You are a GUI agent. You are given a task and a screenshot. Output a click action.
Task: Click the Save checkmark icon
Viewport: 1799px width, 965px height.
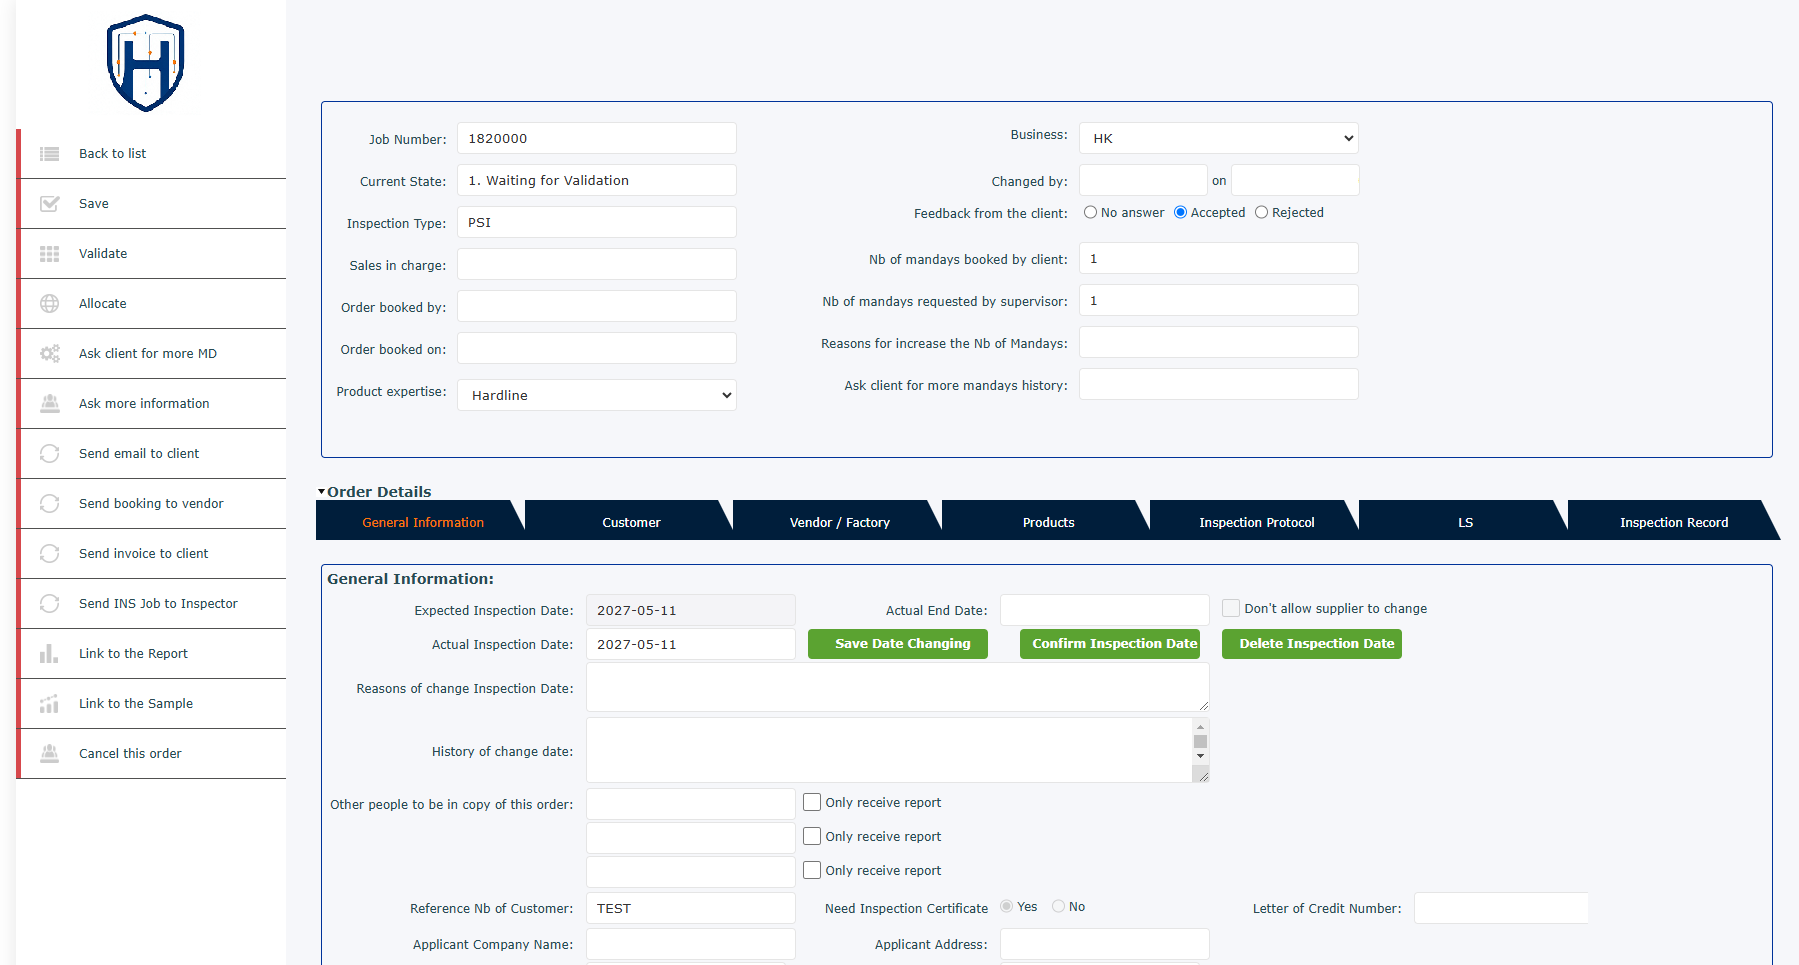pyautogui.click(x=49, y=204)
